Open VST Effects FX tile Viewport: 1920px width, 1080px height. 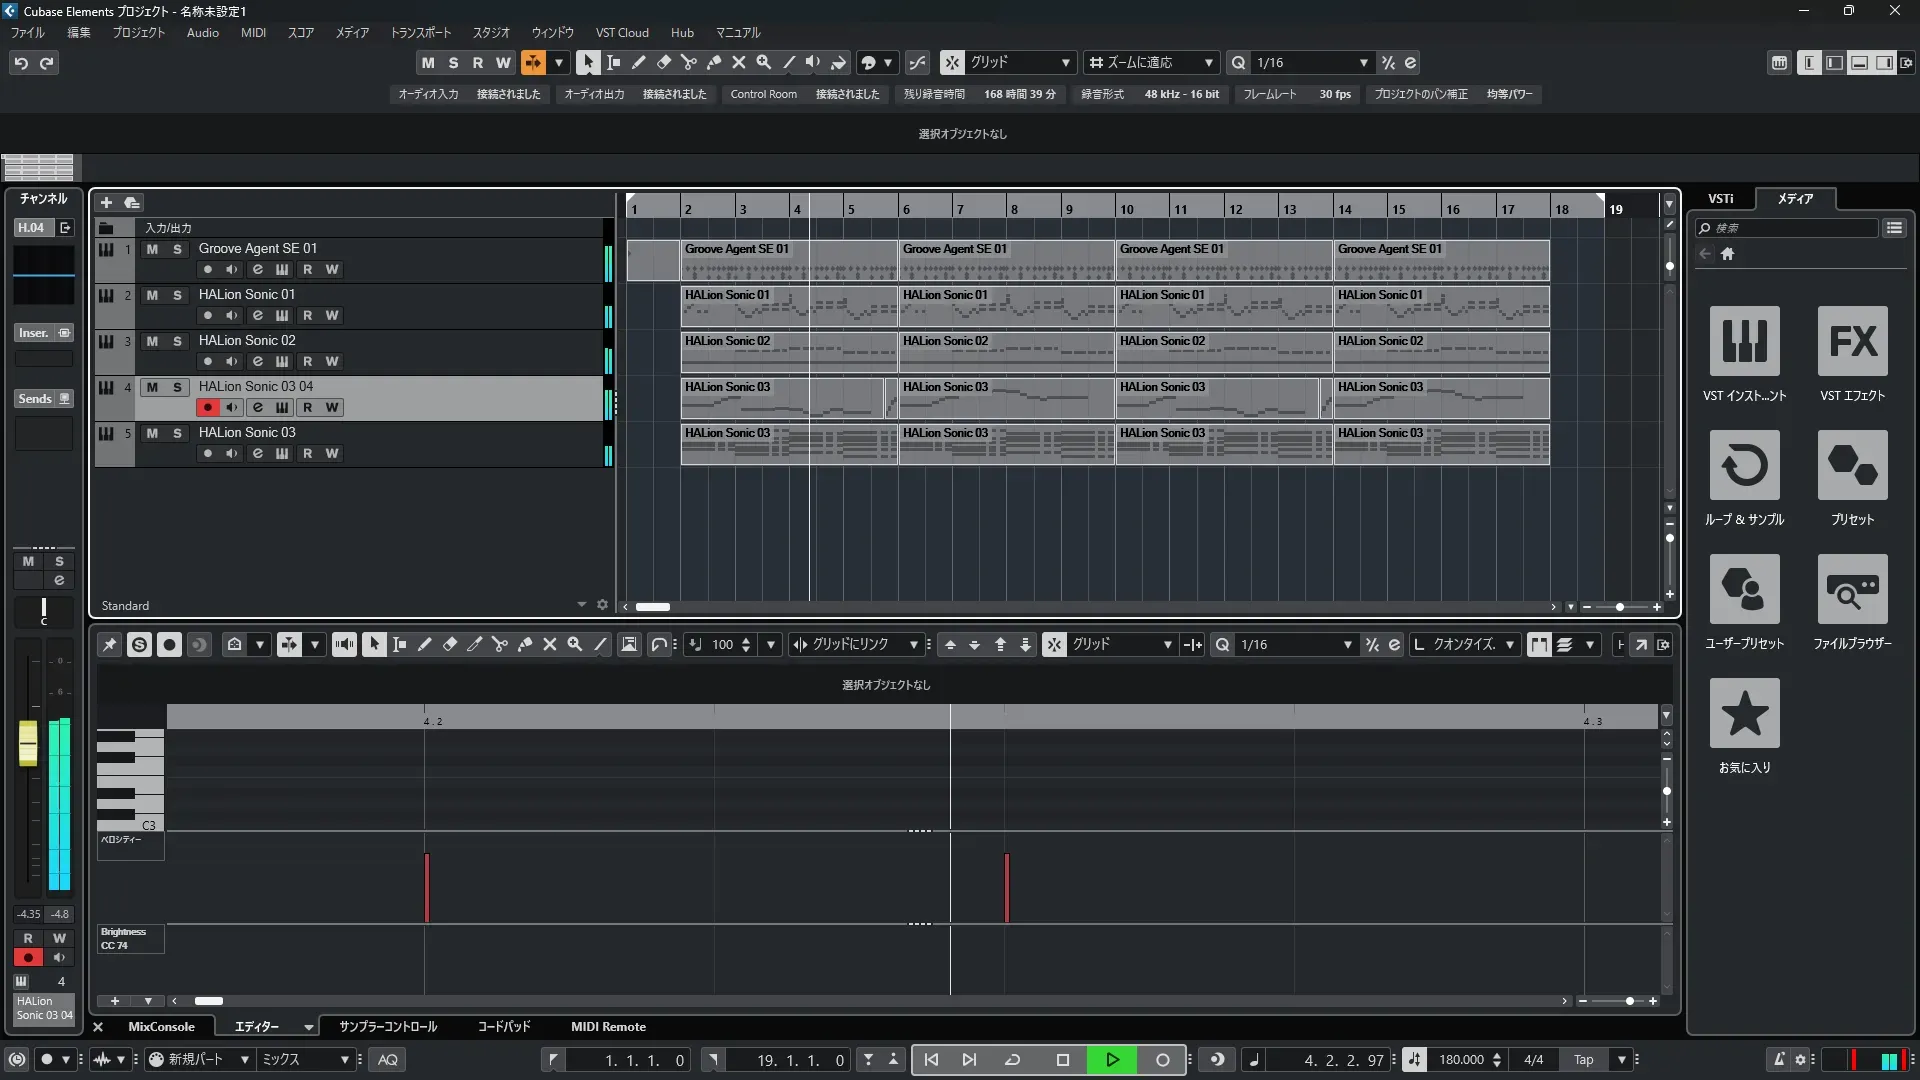click(1852, 341)
